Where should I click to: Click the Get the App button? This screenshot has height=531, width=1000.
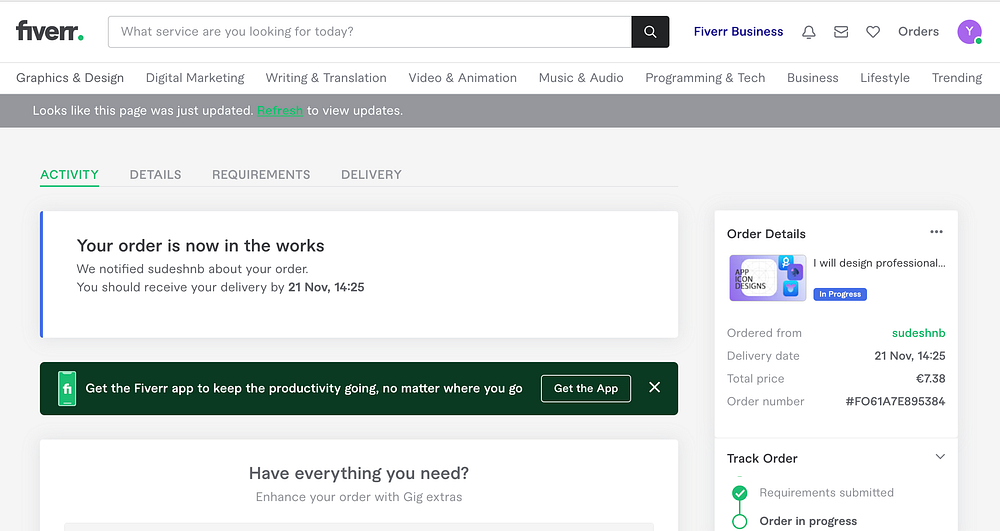(585, 388)
